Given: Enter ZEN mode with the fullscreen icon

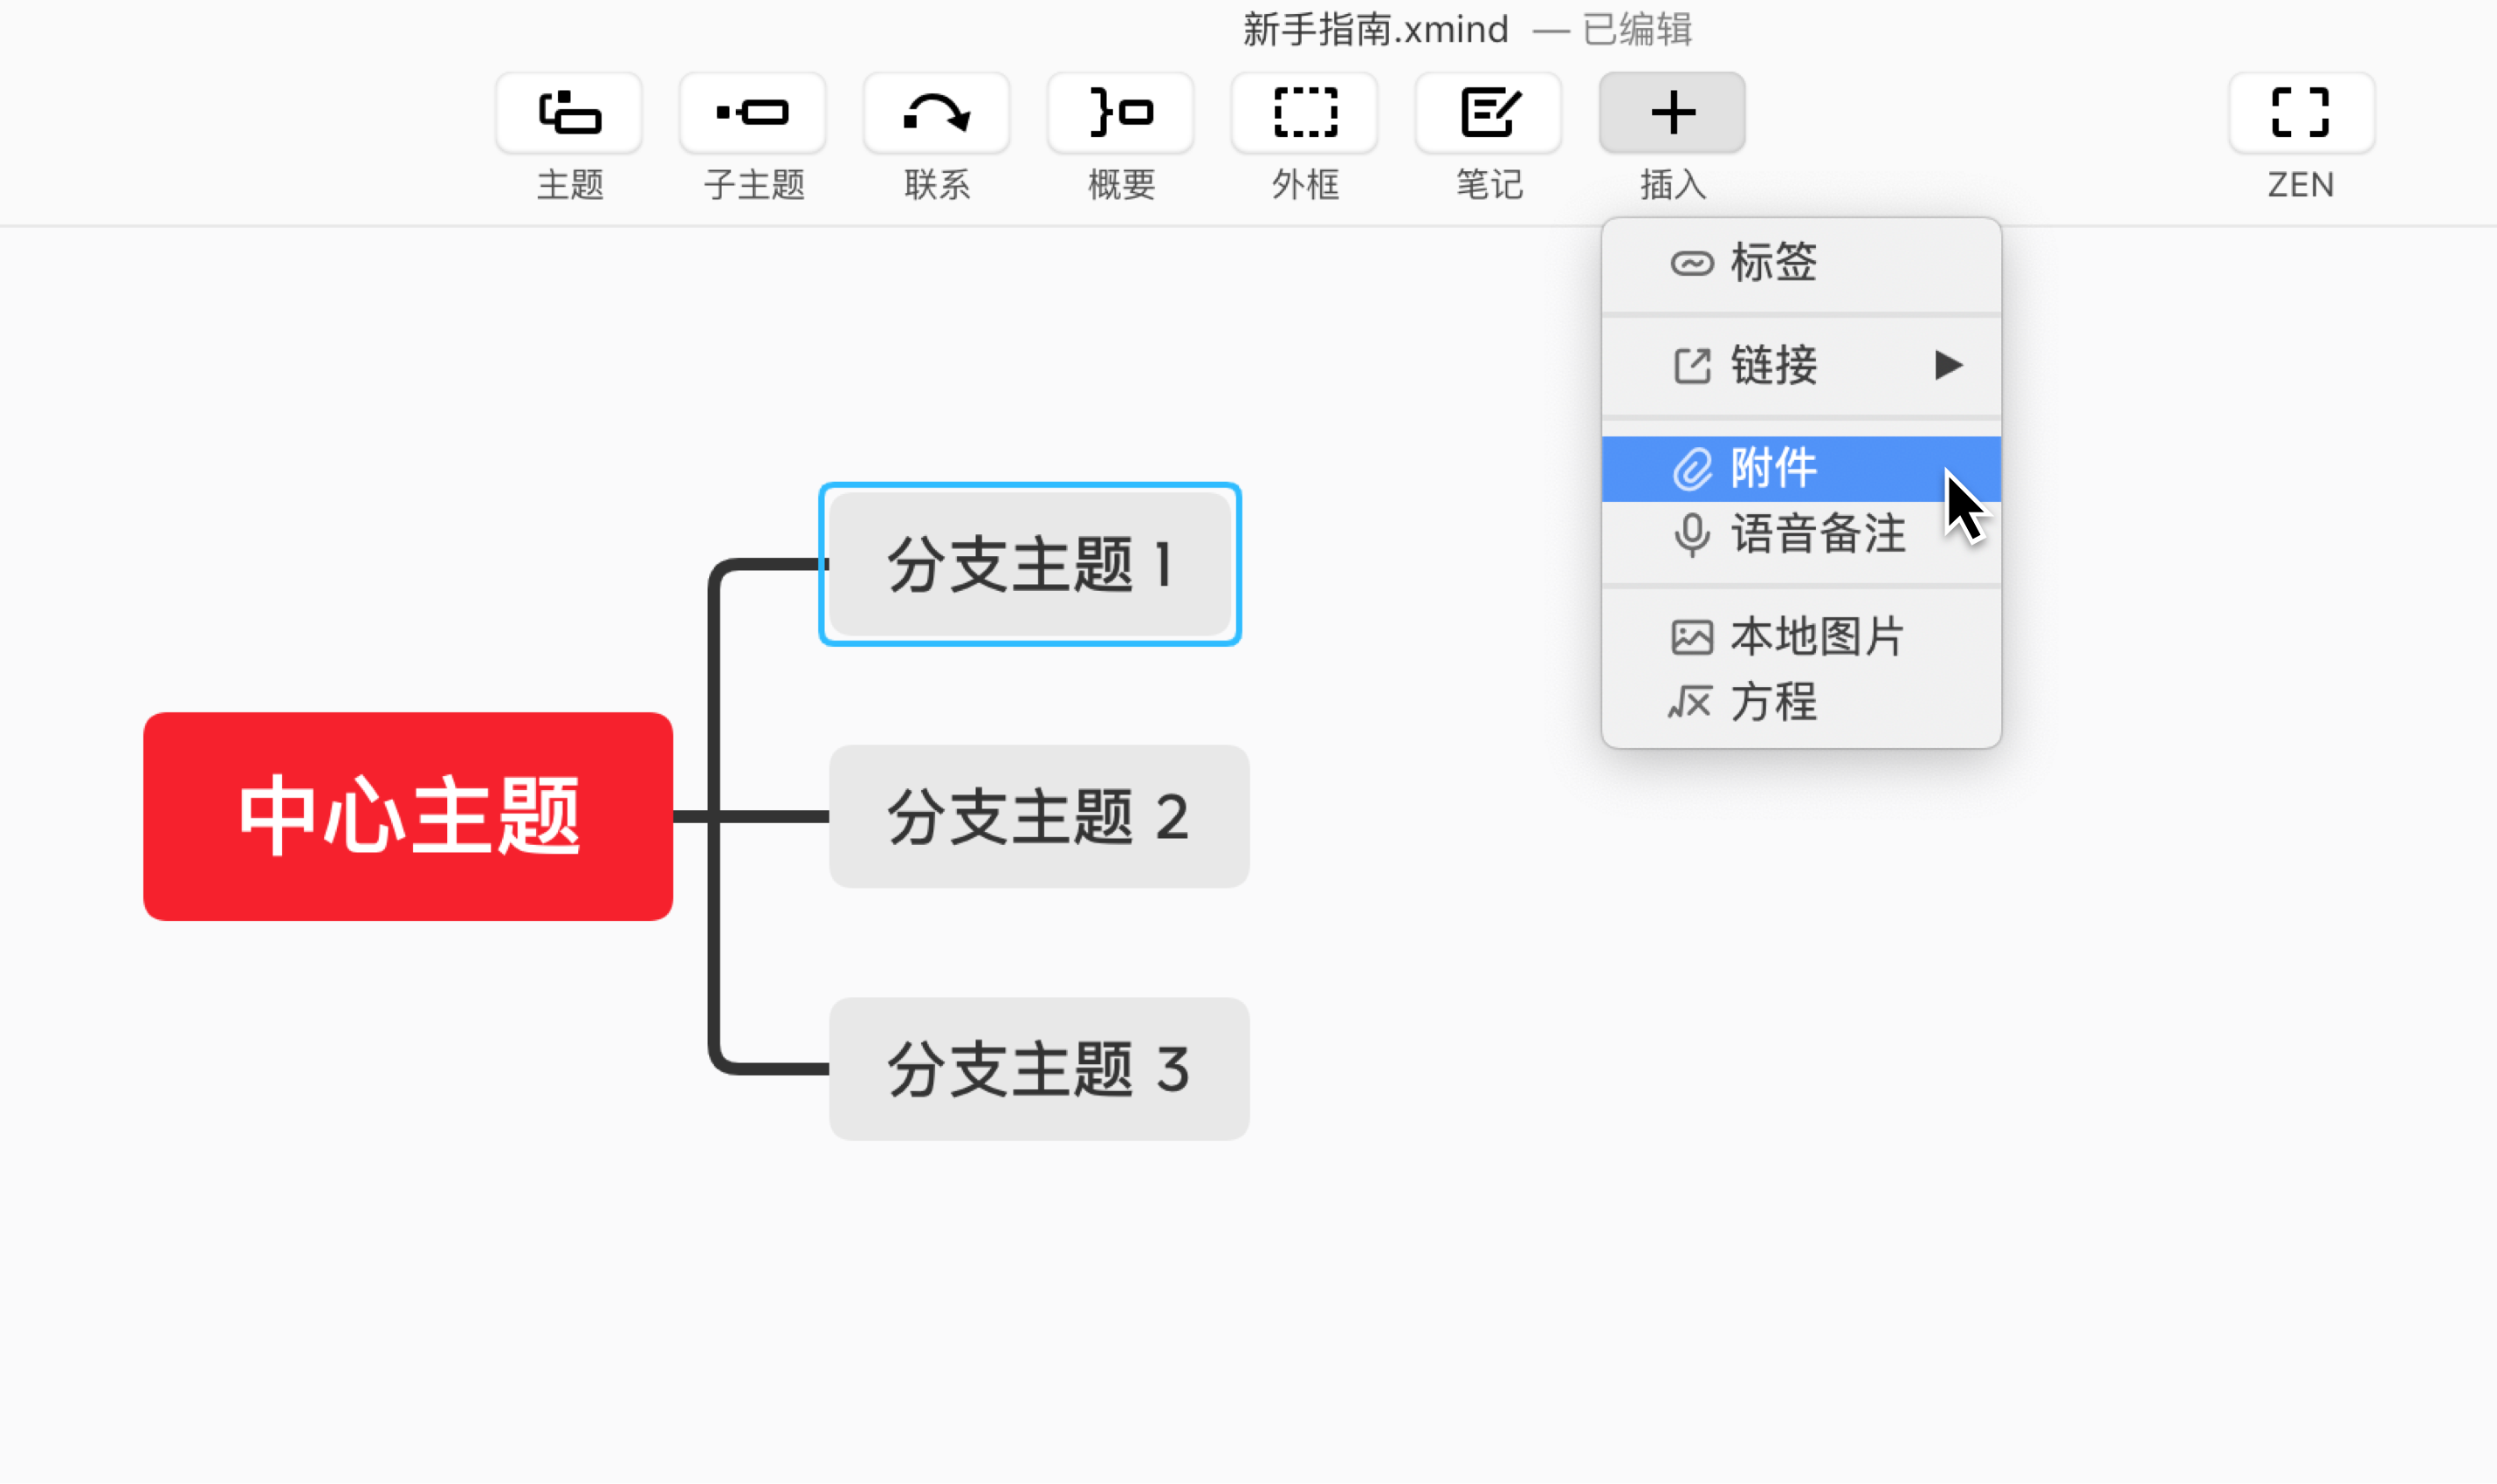Looking at the screenshot, I should tap(2301, 113).
